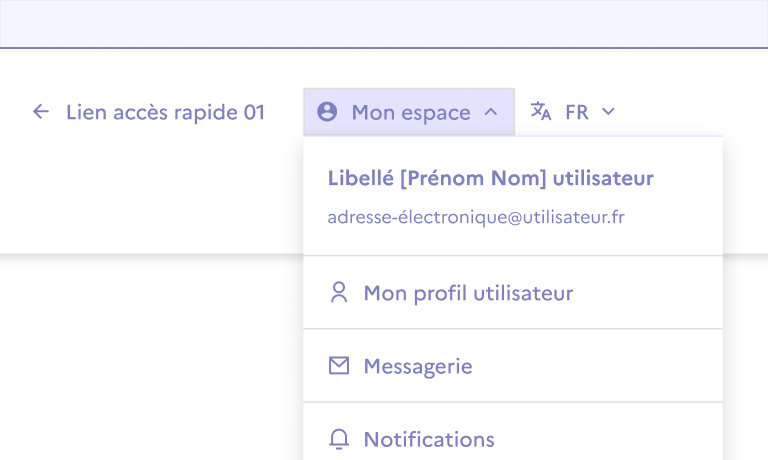Click the adresse-électronique@utilisateur.fr email text
768x460 pixels.
[476, 216]
